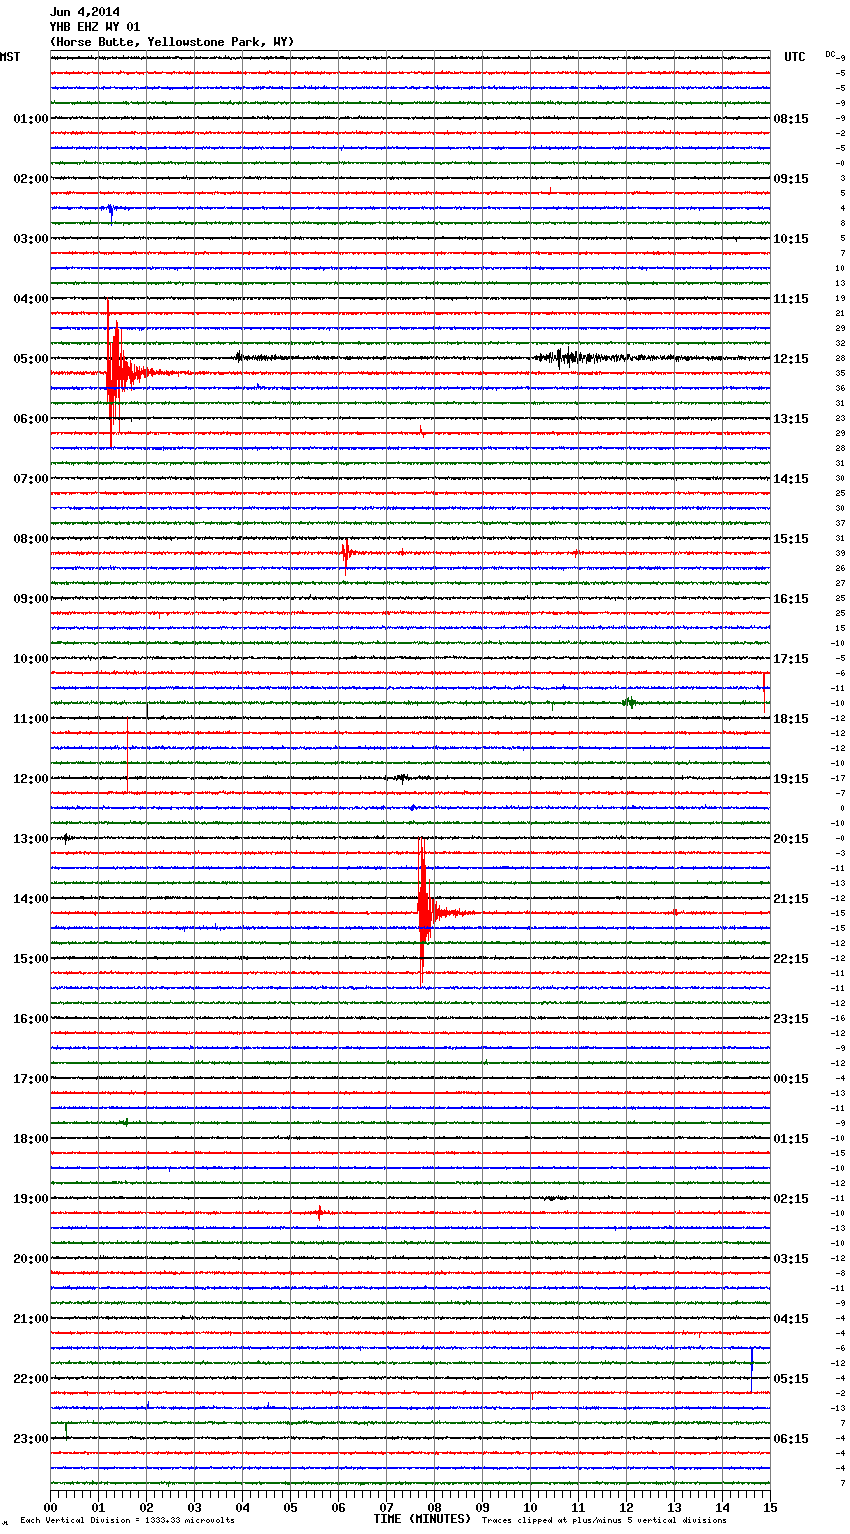Click the '11:00' MST time label
Image resolution: width=850 pixels, height=1534 pixels.
tap(30, 719)
